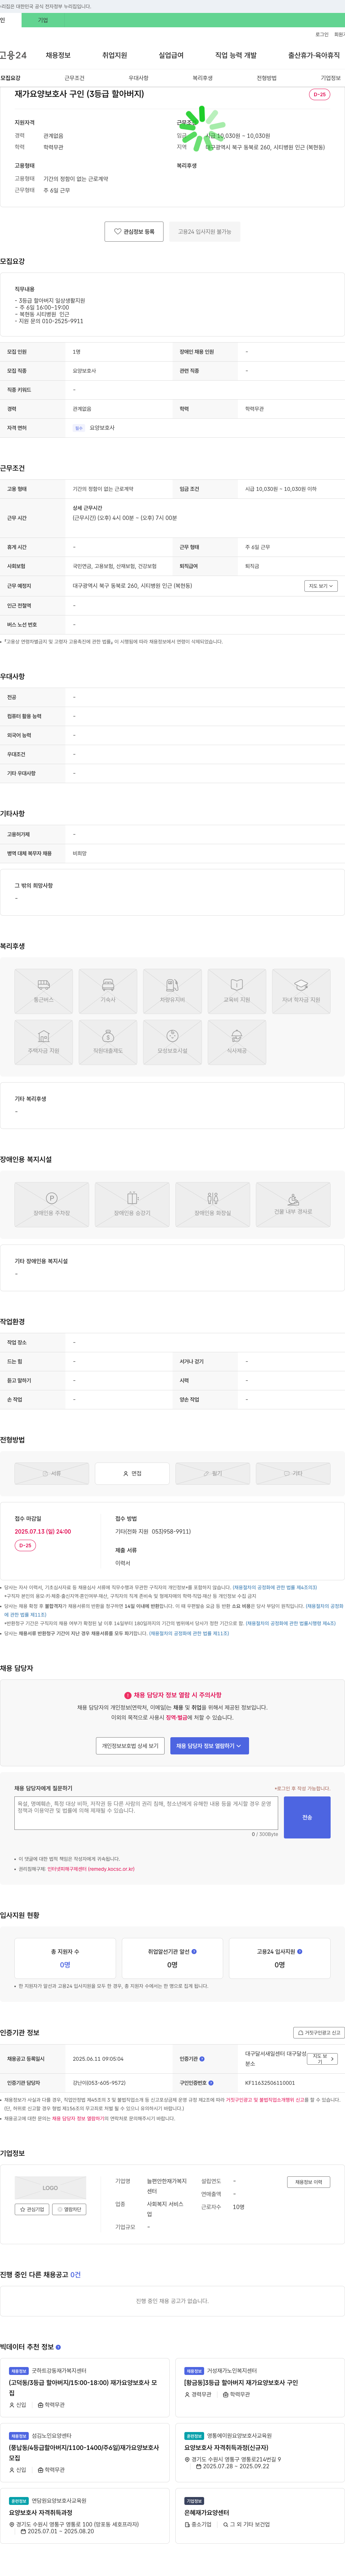Click the 서류 screening method box
Screen dimensions: 345x2576
coord(52,1473)
